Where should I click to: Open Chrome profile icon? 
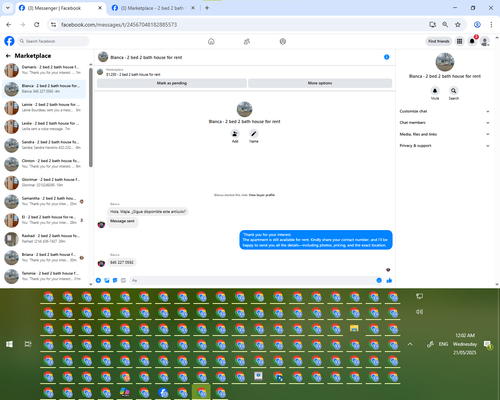[x=477, y=24]
